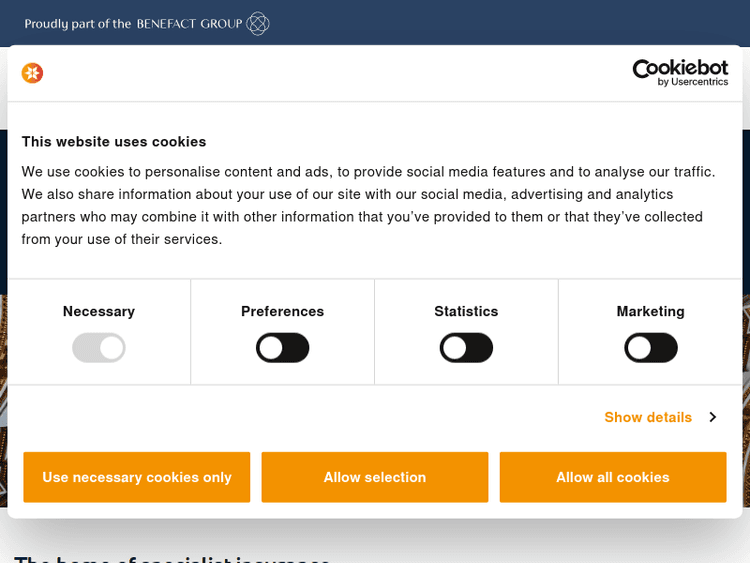Click the Preferences category label
The width and height of the screenshot is (750, 563).
(x=283, y=311)
